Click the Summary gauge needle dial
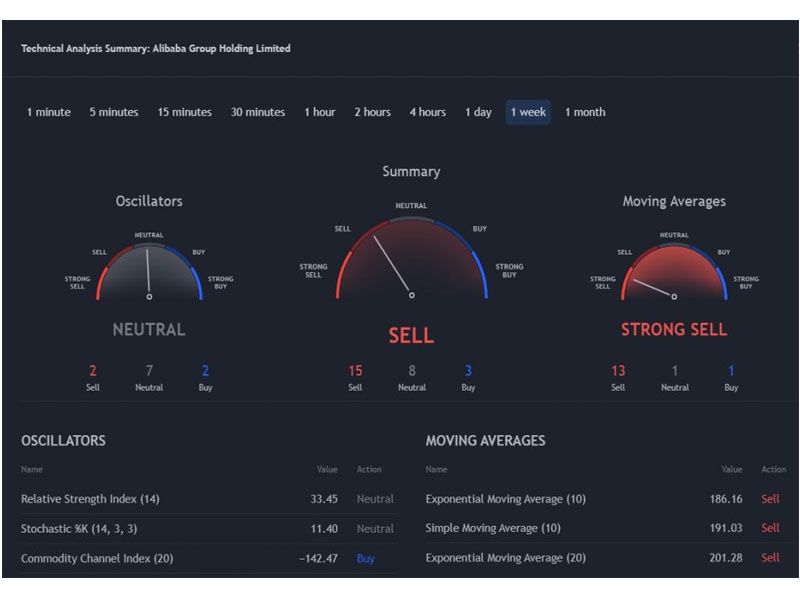 [411, 259]
